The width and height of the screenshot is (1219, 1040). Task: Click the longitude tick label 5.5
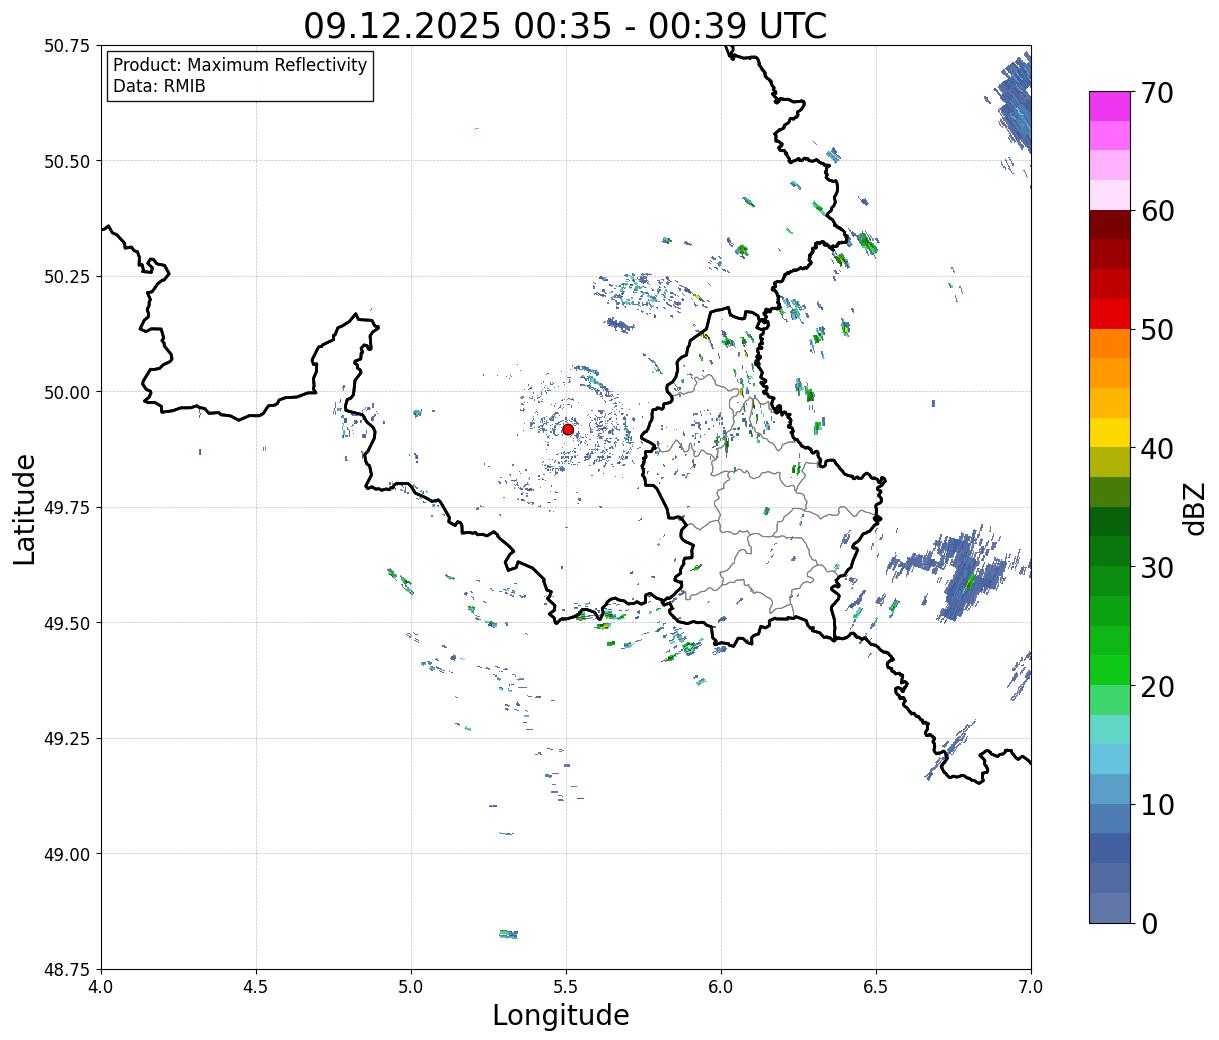566,987
